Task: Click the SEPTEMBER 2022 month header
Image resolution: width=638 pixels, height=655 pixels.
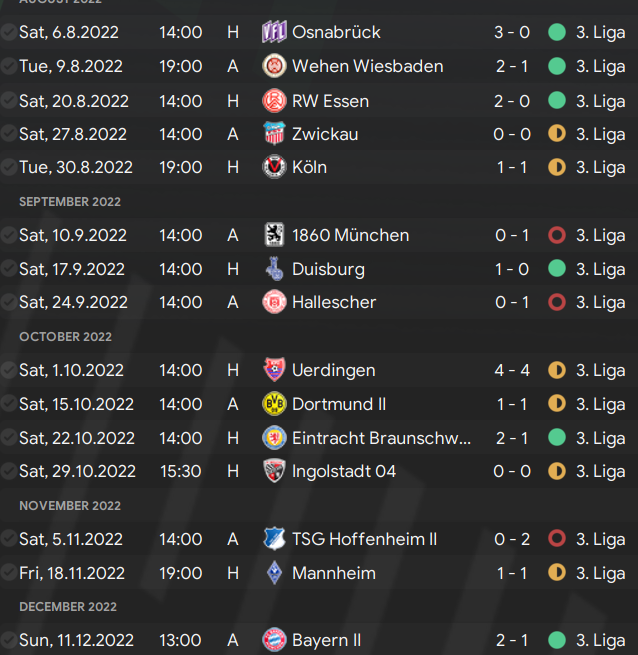Action: pyautogui.click(x=70, y=202)
